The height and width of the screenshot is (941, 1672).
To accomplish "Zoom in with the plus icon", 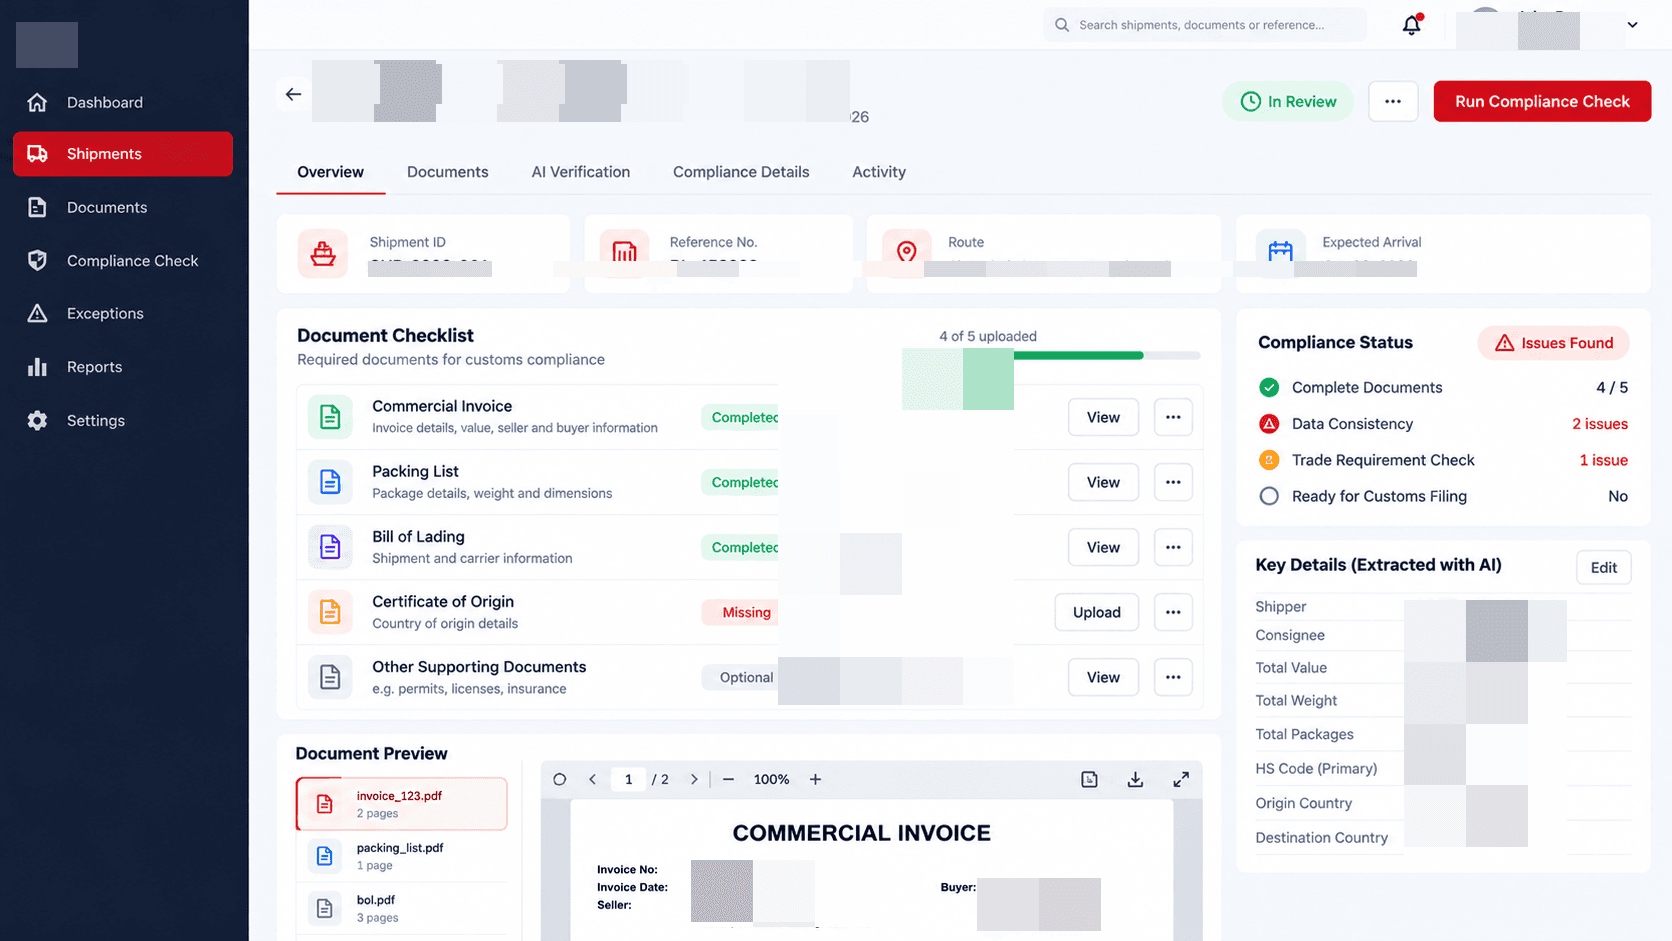I will pyautogui.click(x=815, y=779).
